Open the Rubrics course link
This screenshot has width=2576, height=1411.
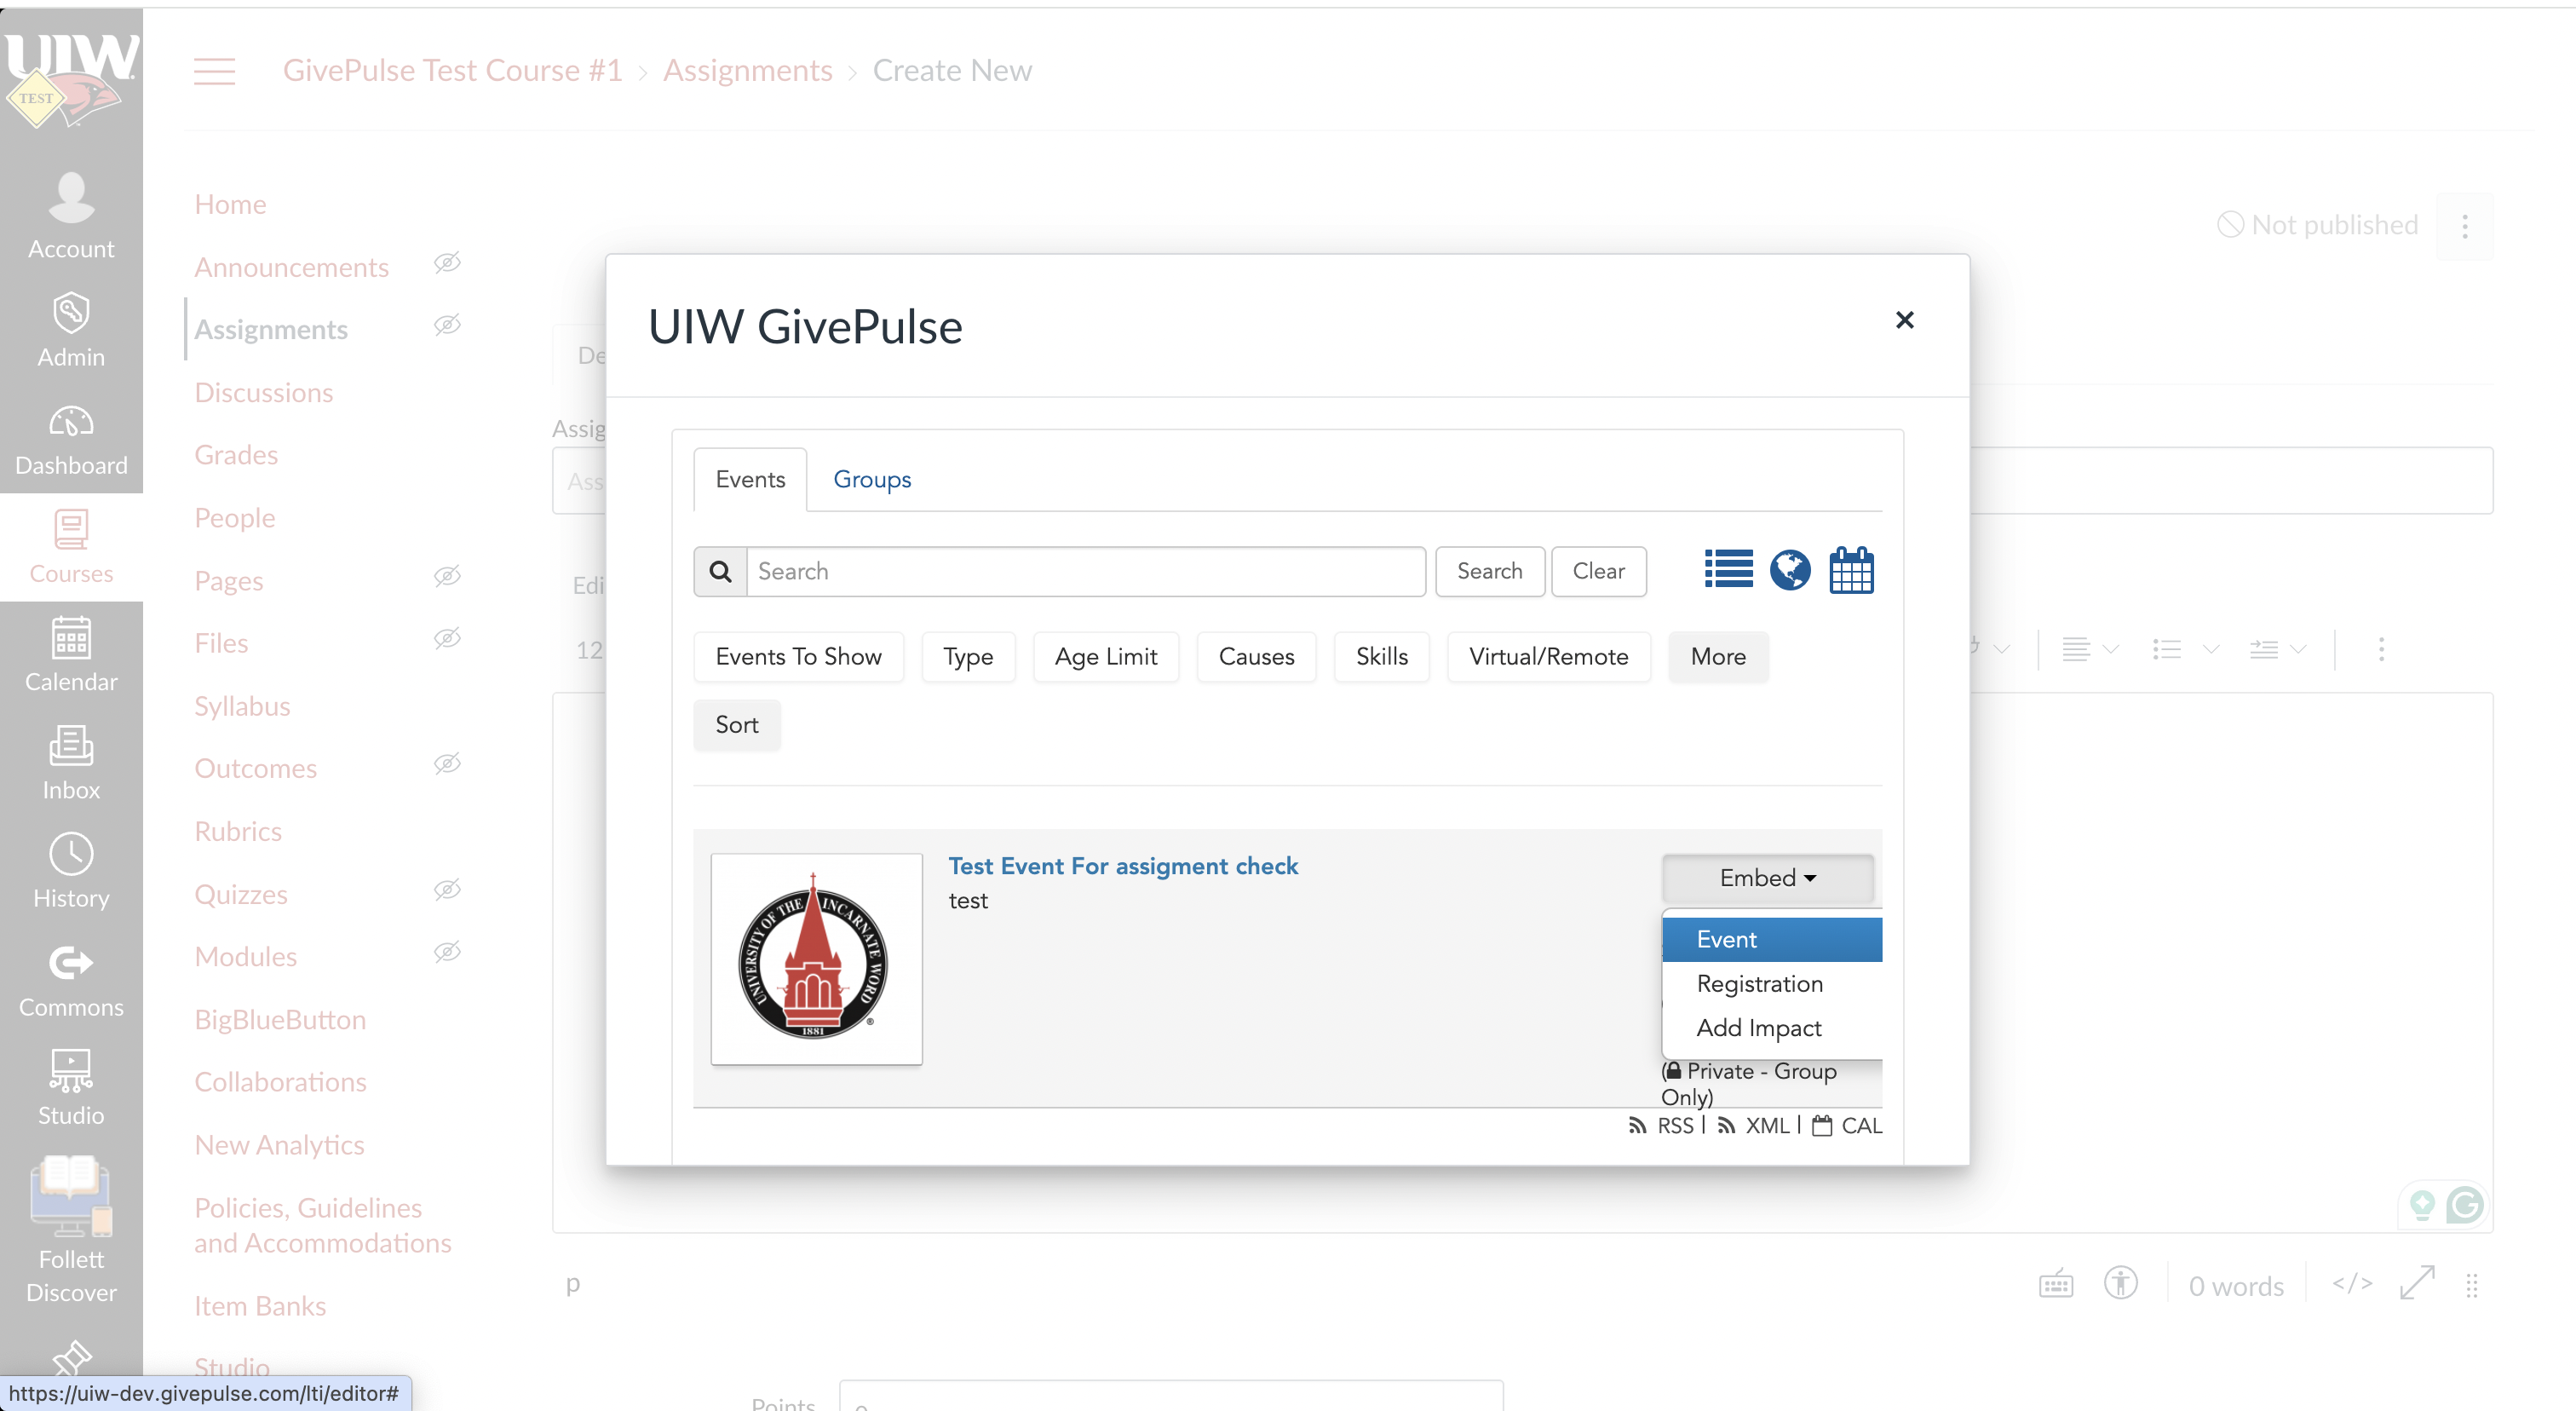tap(238, 831)
